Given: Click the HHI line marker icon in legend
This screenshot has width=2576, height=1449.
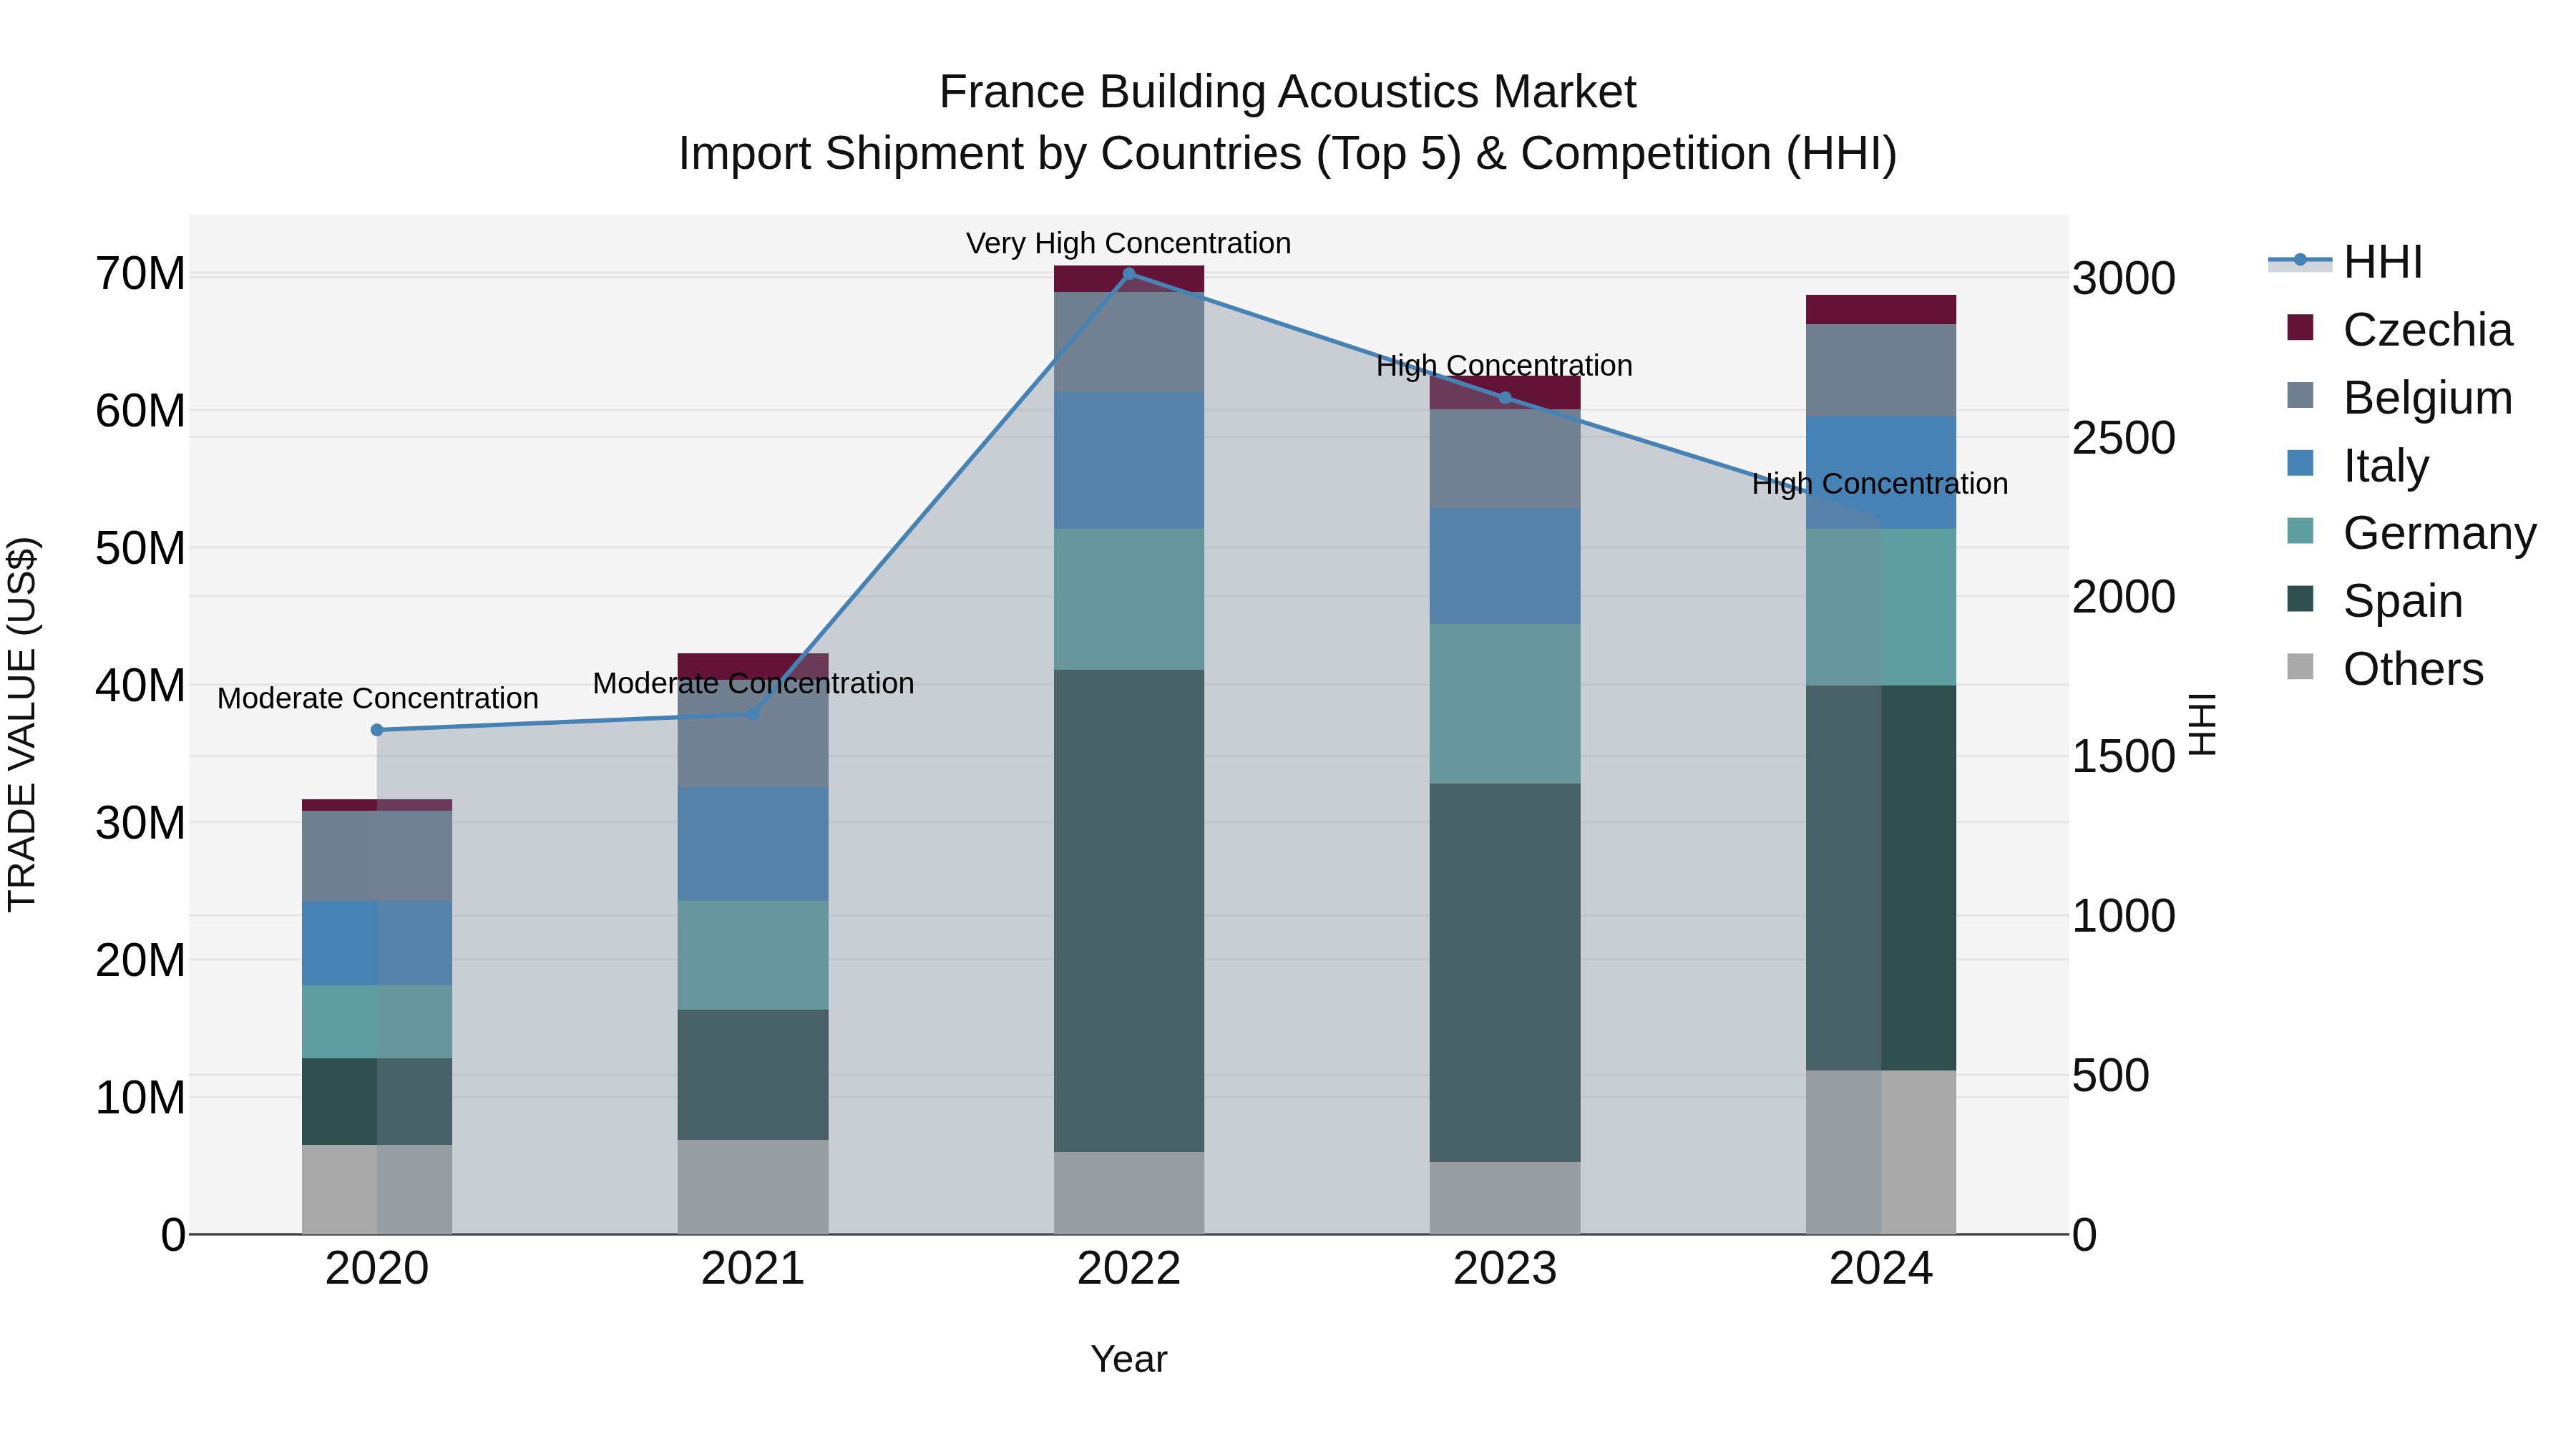Looking at the screenshot, I should tap(2300, 260).
